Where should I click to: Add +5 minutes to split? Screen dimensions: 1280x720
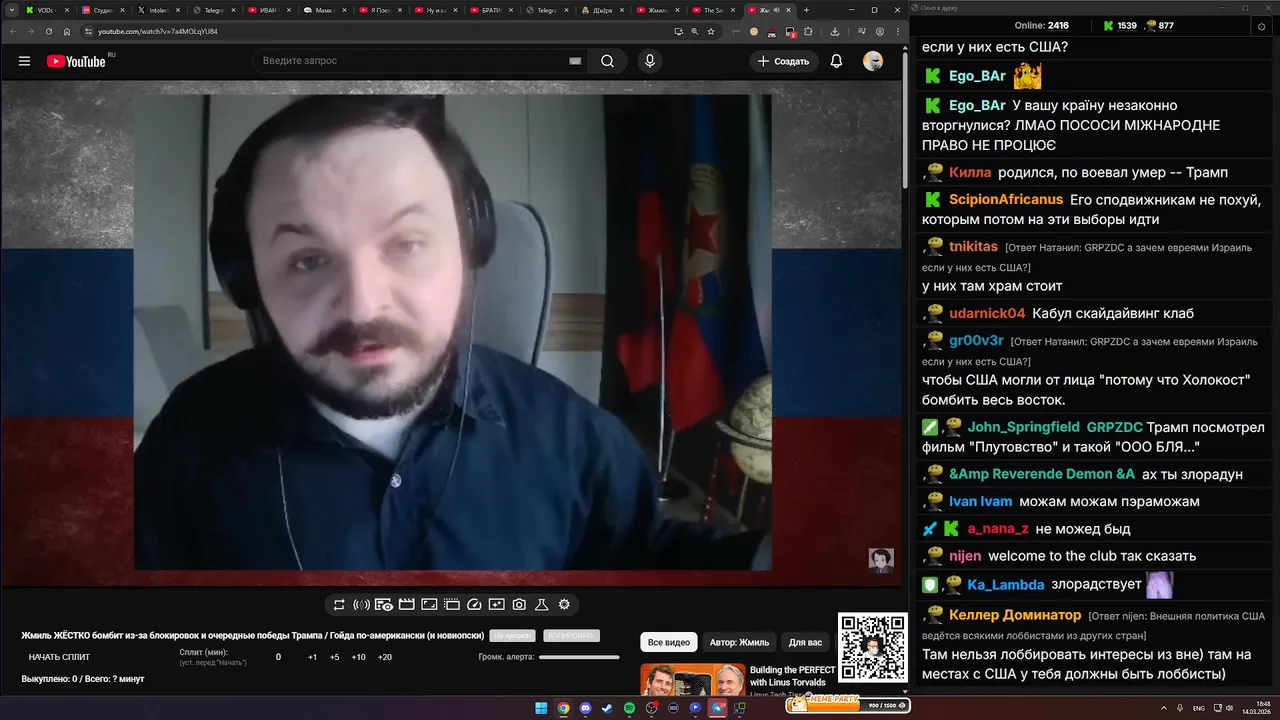click(x=334, y=657)
